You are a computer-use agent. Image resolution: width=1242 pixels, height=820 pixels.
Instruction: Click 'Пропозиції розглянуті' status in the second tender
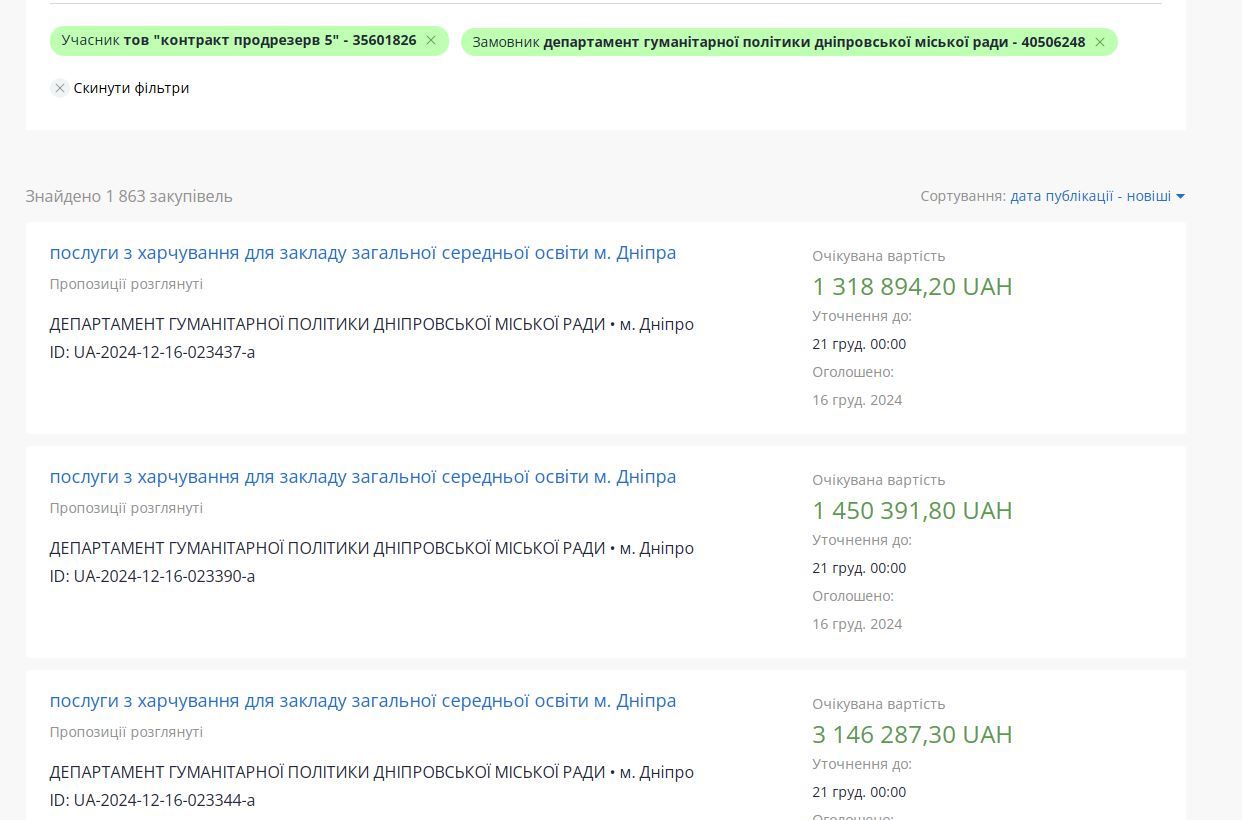(x=126, y=508)
